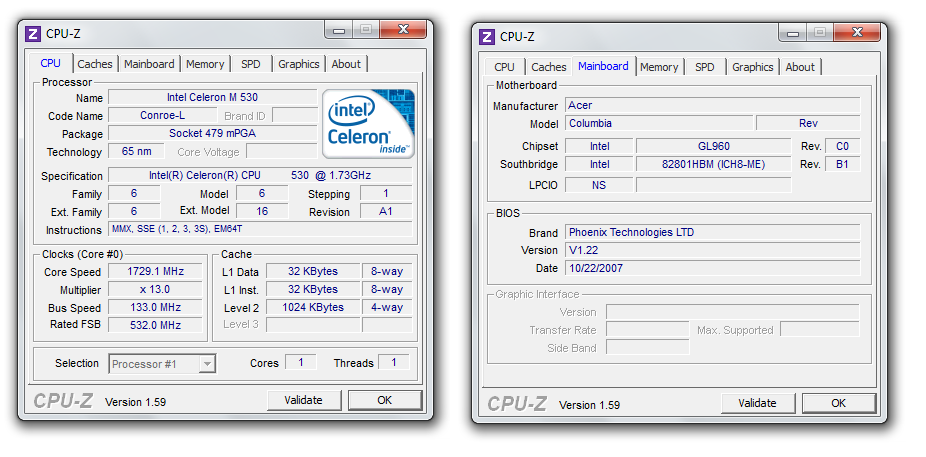Click the Conroe-L code name field
Screen dimensions: 926x457
coord(162,115)
